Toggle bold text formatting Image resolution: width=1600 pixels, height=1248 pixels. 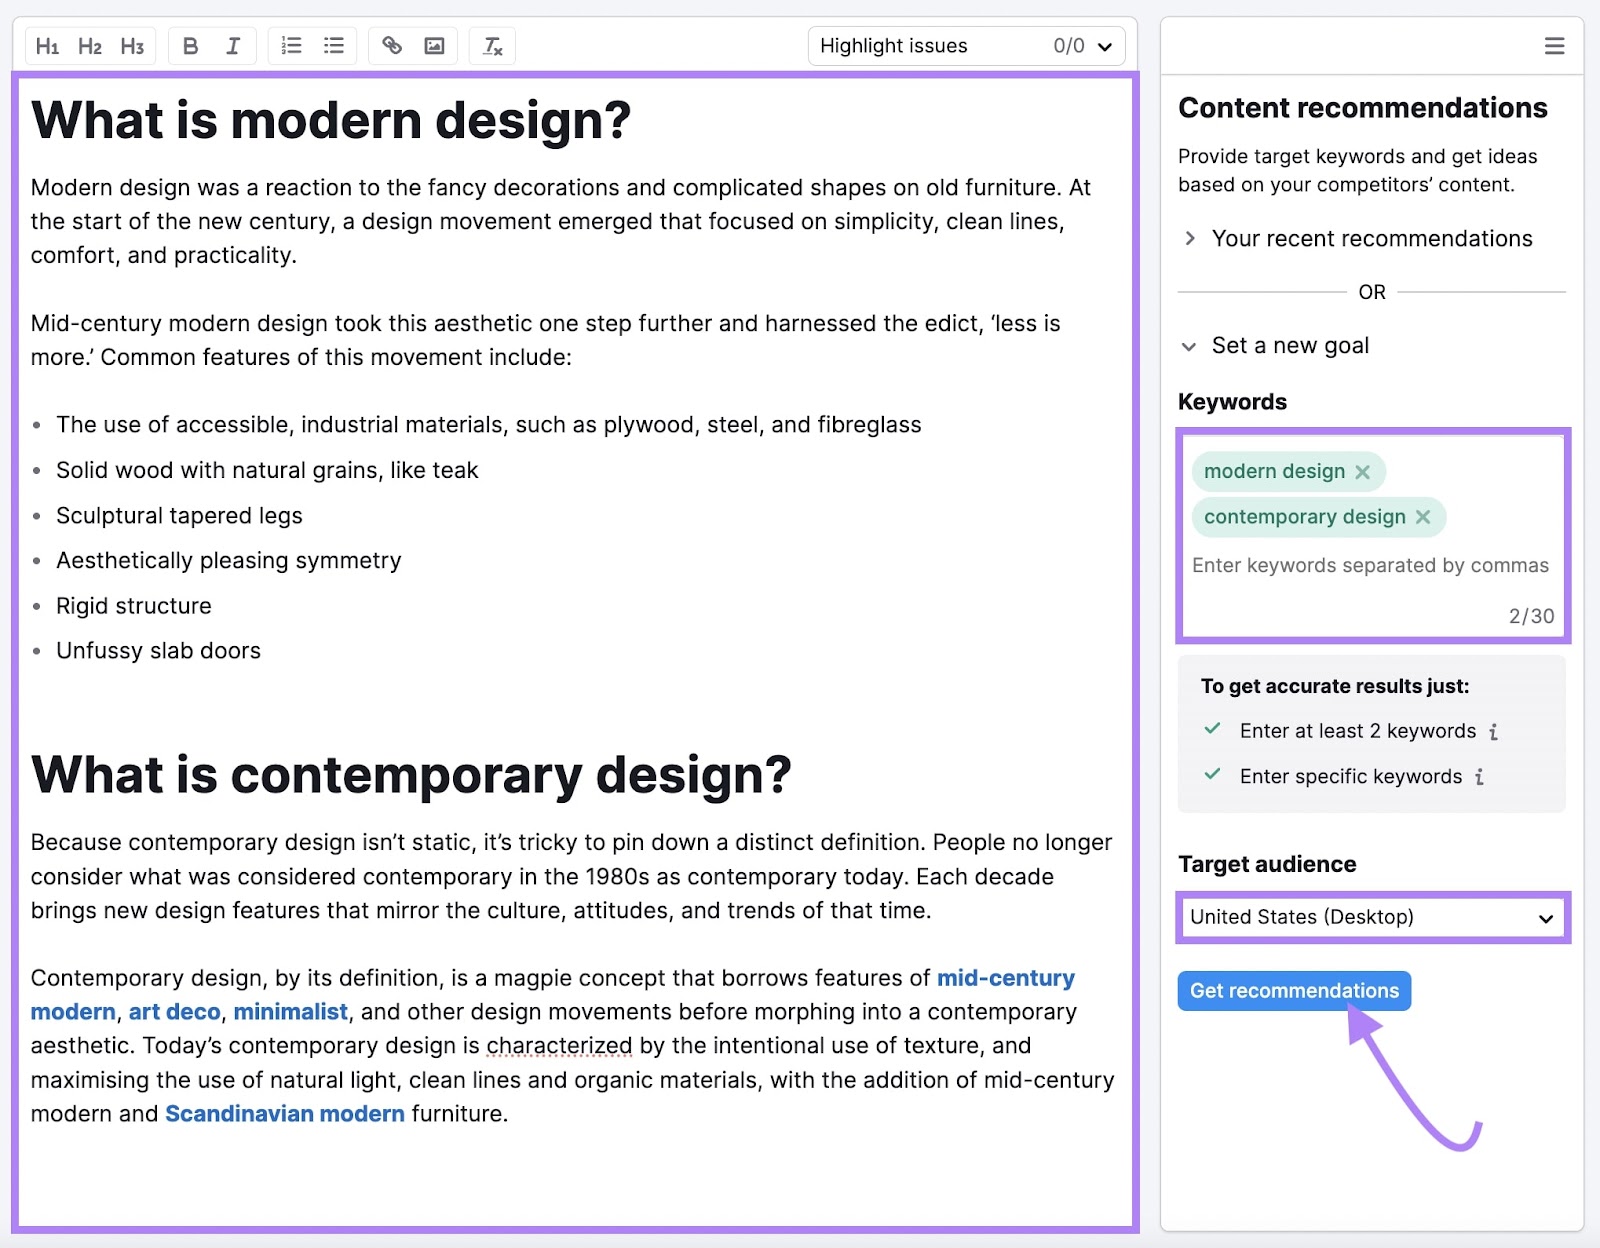pos(191,46)
